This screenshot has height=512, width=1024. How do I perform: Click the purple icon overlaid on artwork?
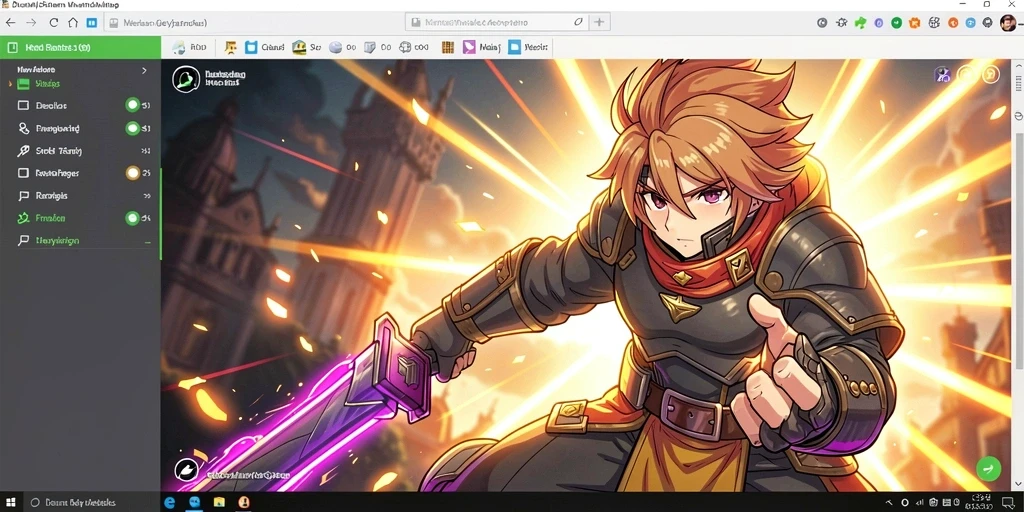point(942,74)
